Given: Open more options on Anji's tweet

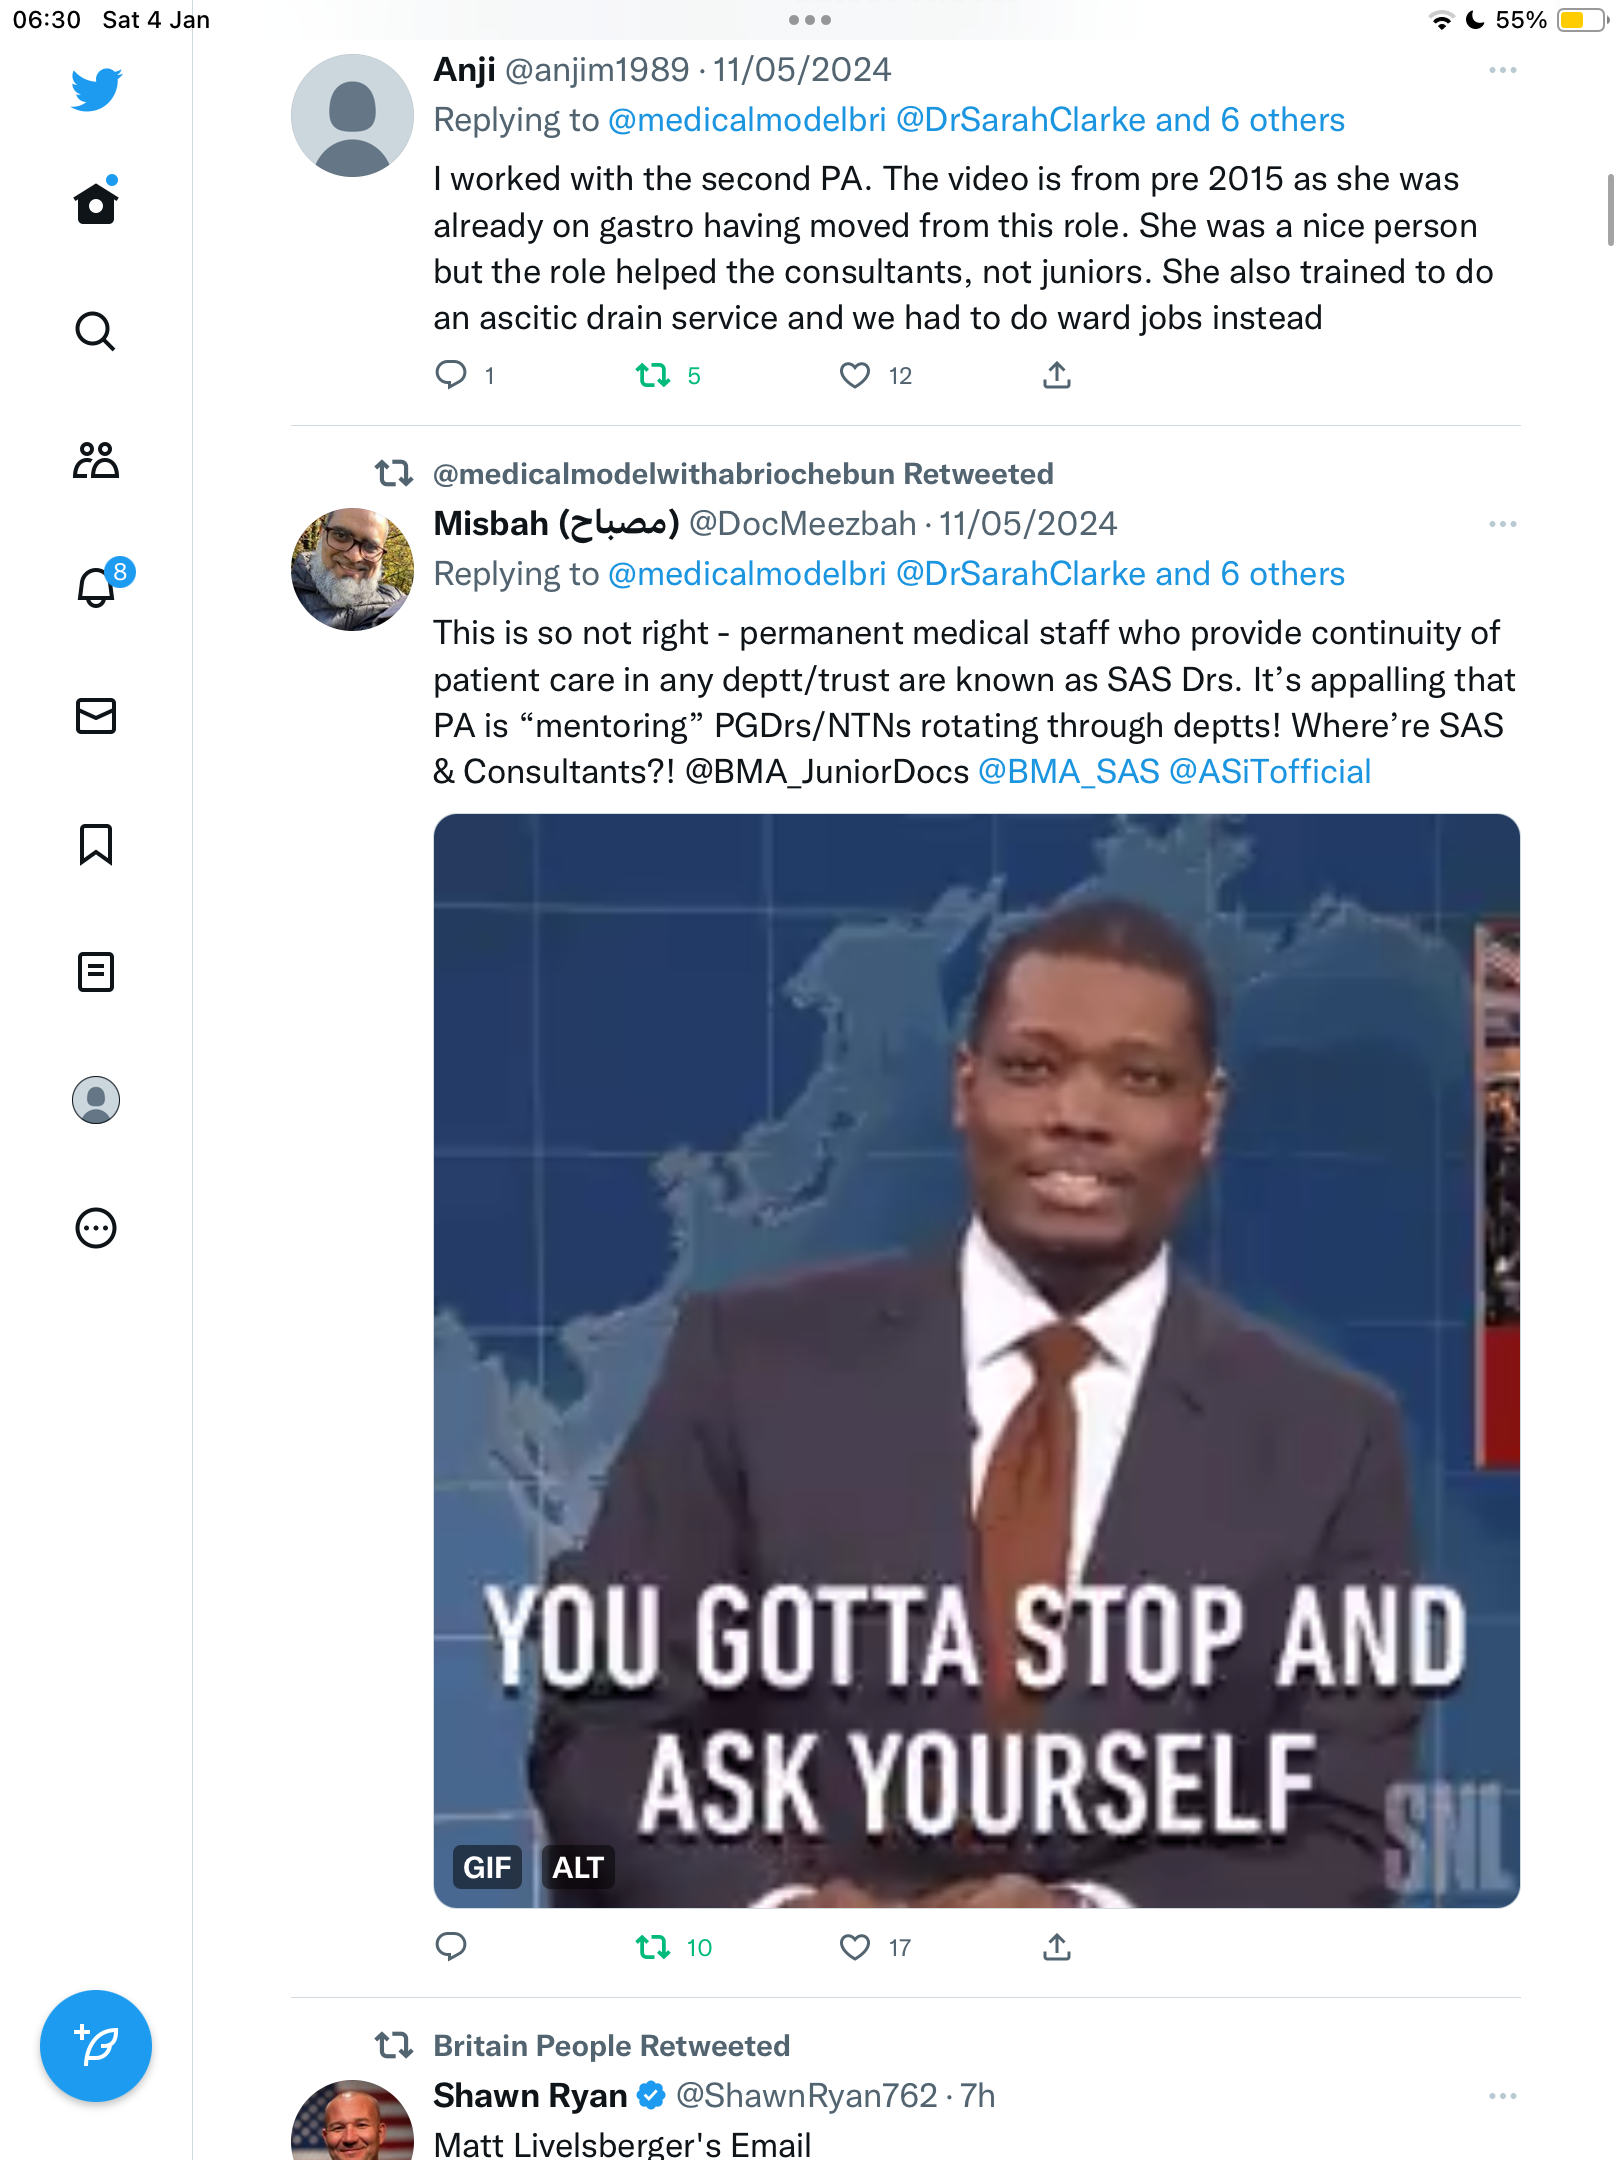Looking at the screenshot, I should pos(1502,70).
